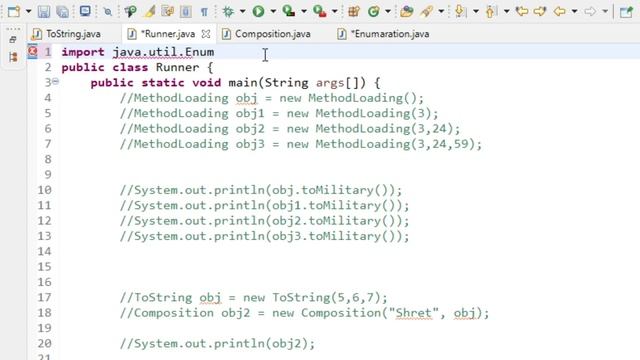Expand the Forward history dropdown arrow
The width and height of the screenshot is (640, 360).
(605, 11)
